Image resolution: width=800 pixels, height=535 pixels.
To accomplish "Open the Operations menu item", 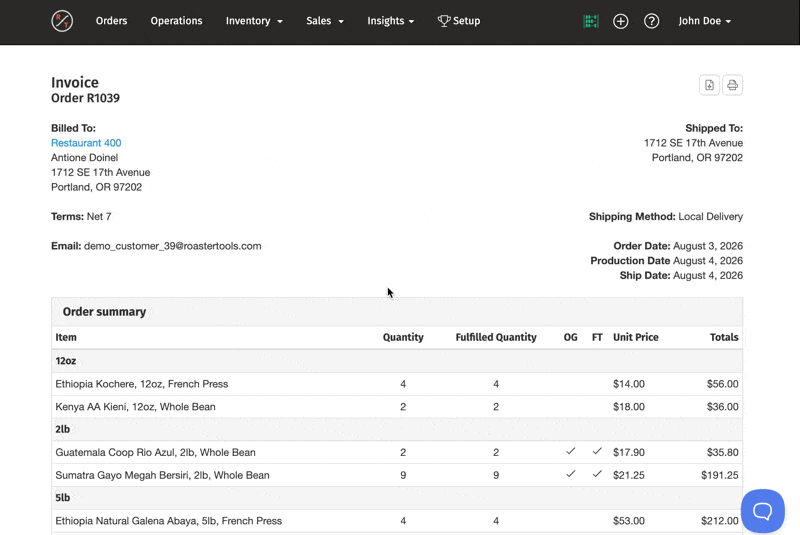I will (177, 21).
